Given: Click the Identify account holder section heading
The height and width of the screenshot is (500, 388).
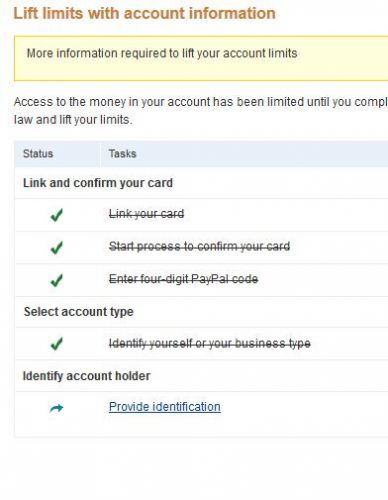Looking at the screenshot, I should (x=86, y=376).
